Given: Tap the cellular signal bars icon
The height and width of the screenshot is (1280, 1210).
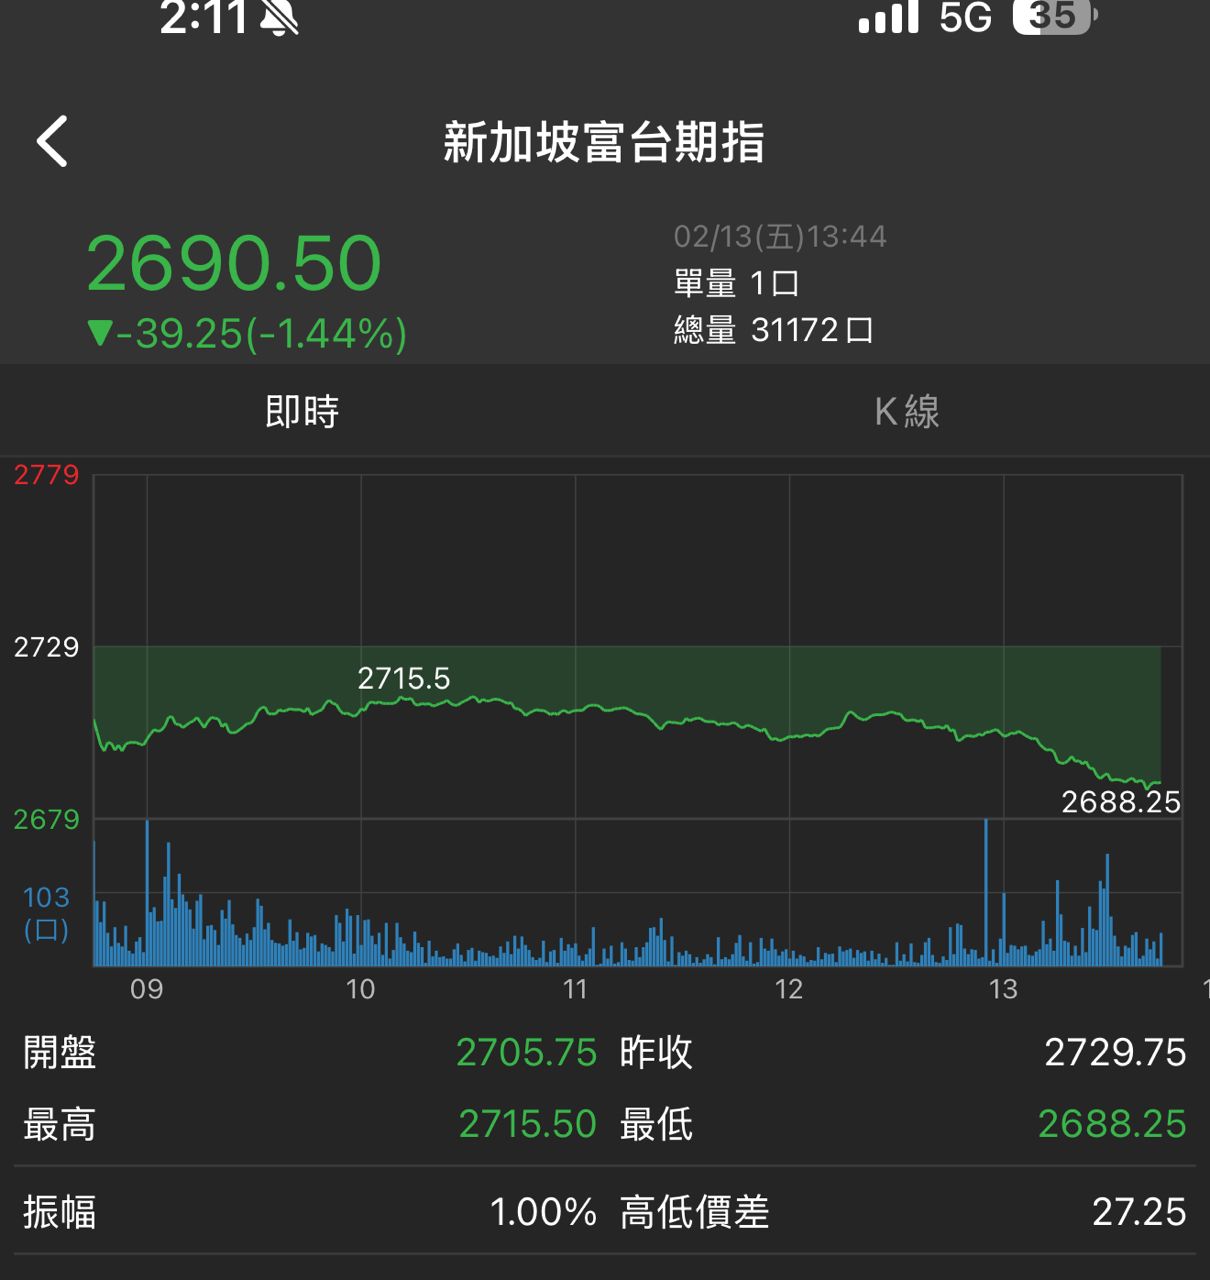Looking at the screenshot, I should tap(888, 18).
